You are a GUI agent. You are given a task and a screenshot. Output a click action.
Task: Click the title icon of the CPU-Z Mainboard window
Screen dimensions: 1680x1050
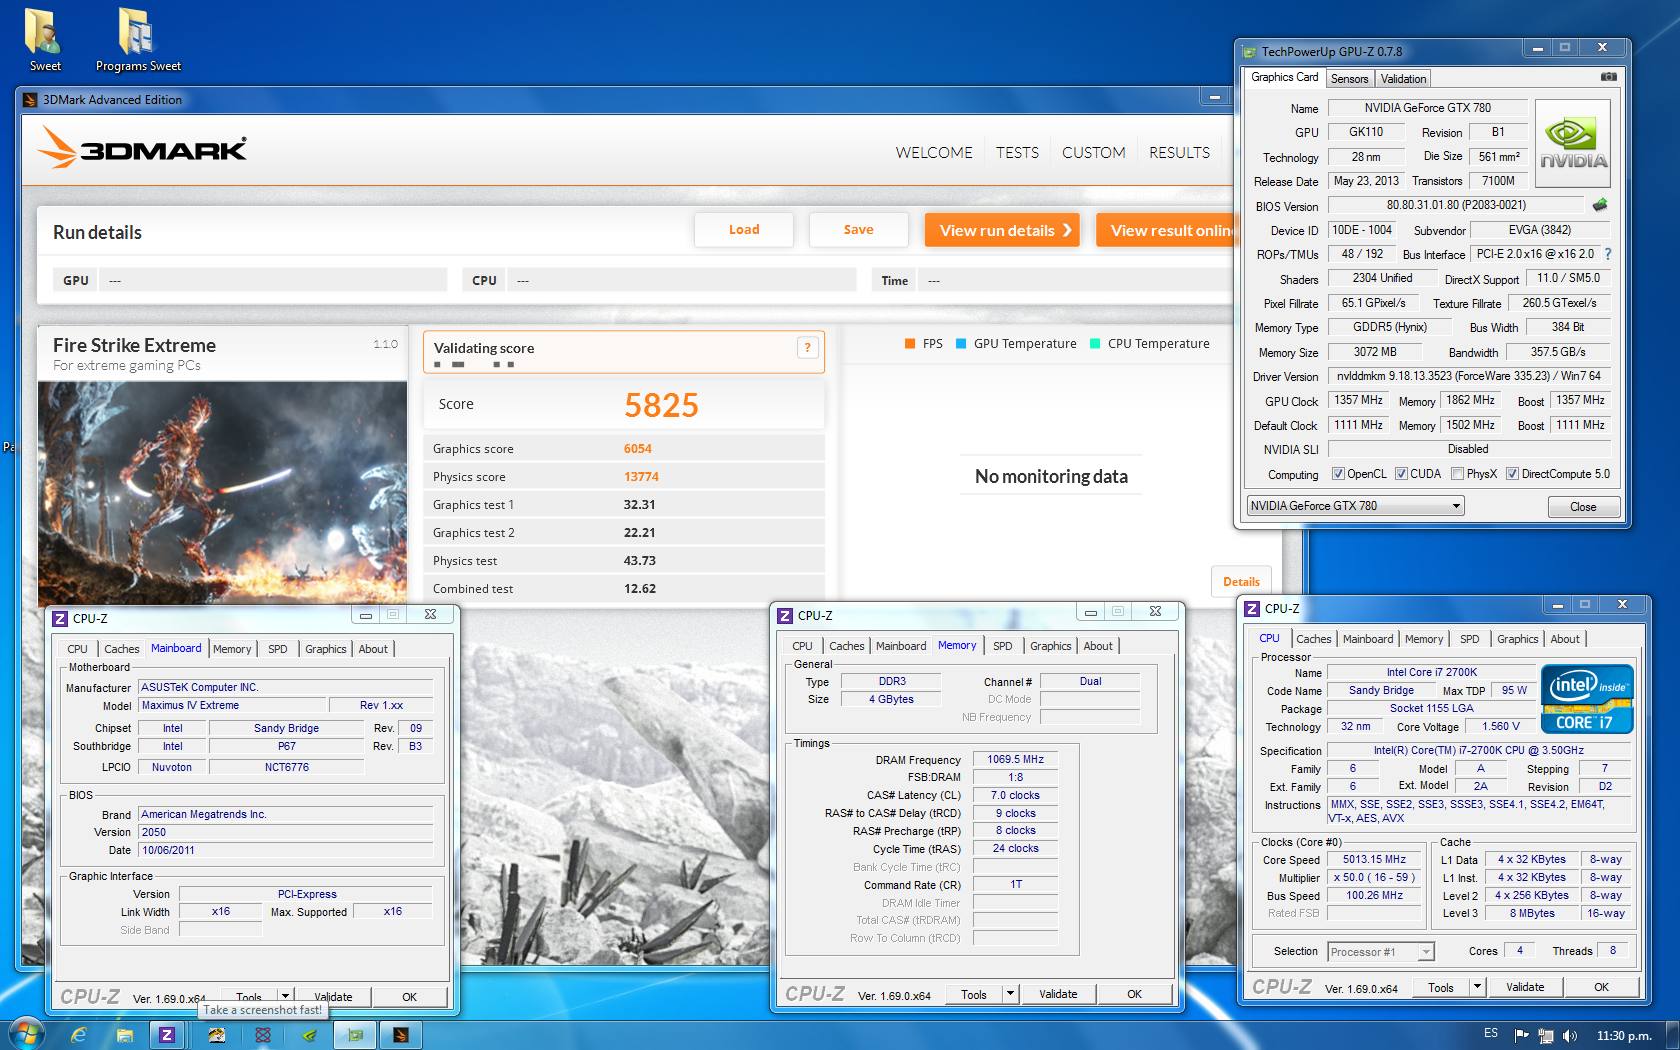coord(60,619)
